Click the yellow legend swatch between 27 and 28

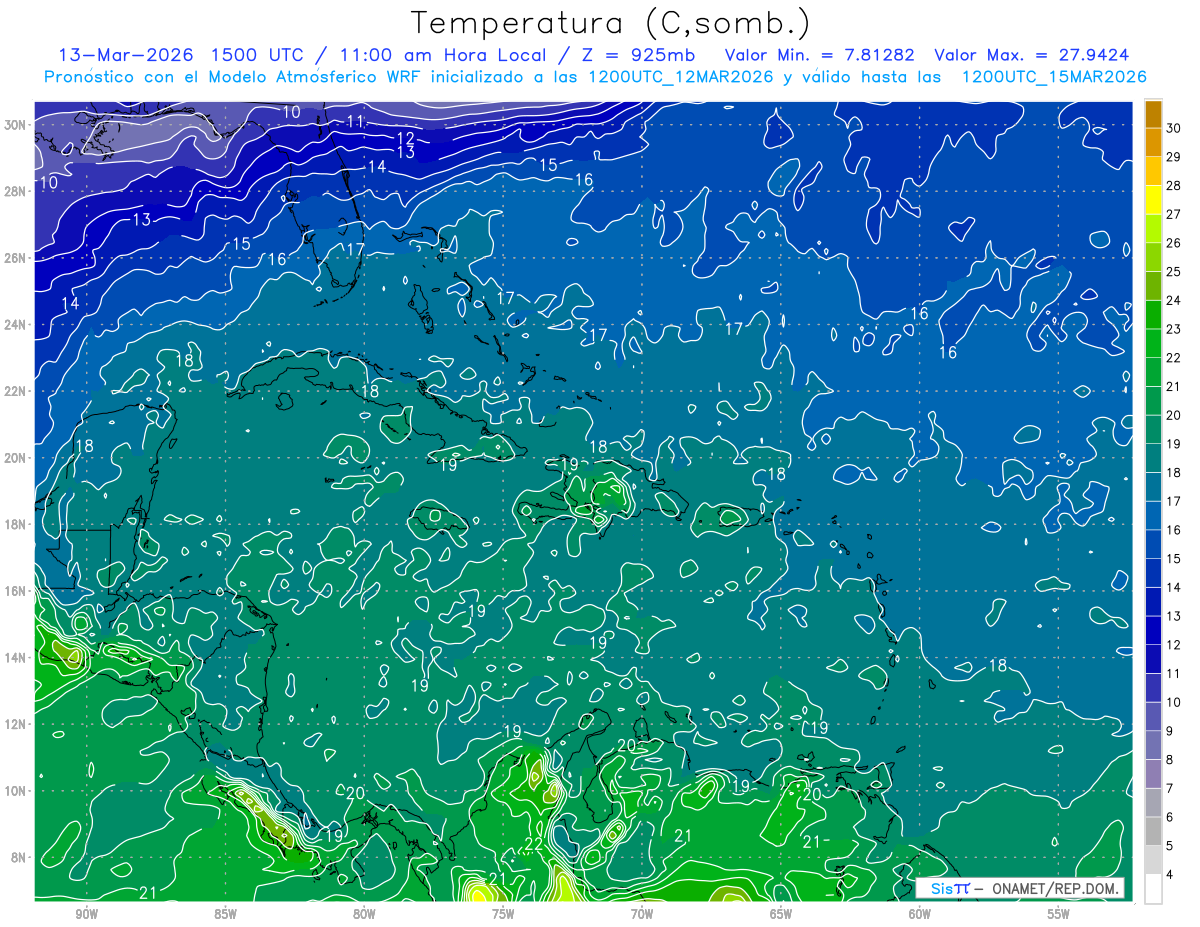point(1153,200)
